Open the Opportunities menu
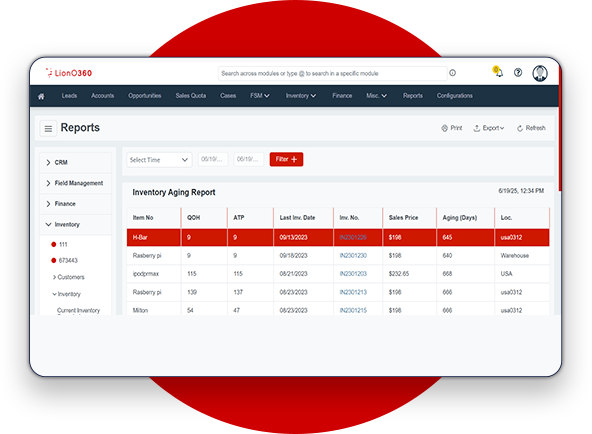 point(145,96)
